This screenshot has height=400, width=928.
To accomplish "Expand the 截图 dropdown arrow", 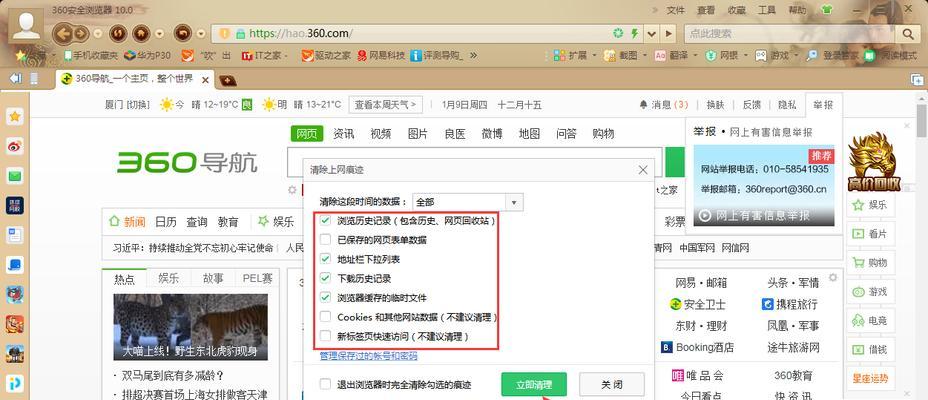I will click(643, 55).
